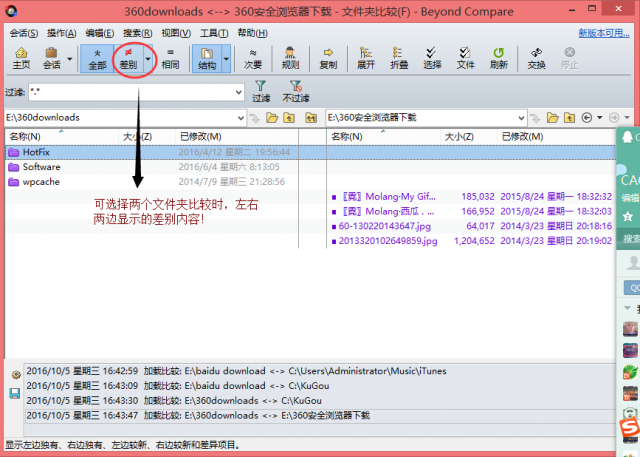Toggle the 结构 folder structure view
The height and width of the screenshot is (457, 640).
[x=207, y=58]
